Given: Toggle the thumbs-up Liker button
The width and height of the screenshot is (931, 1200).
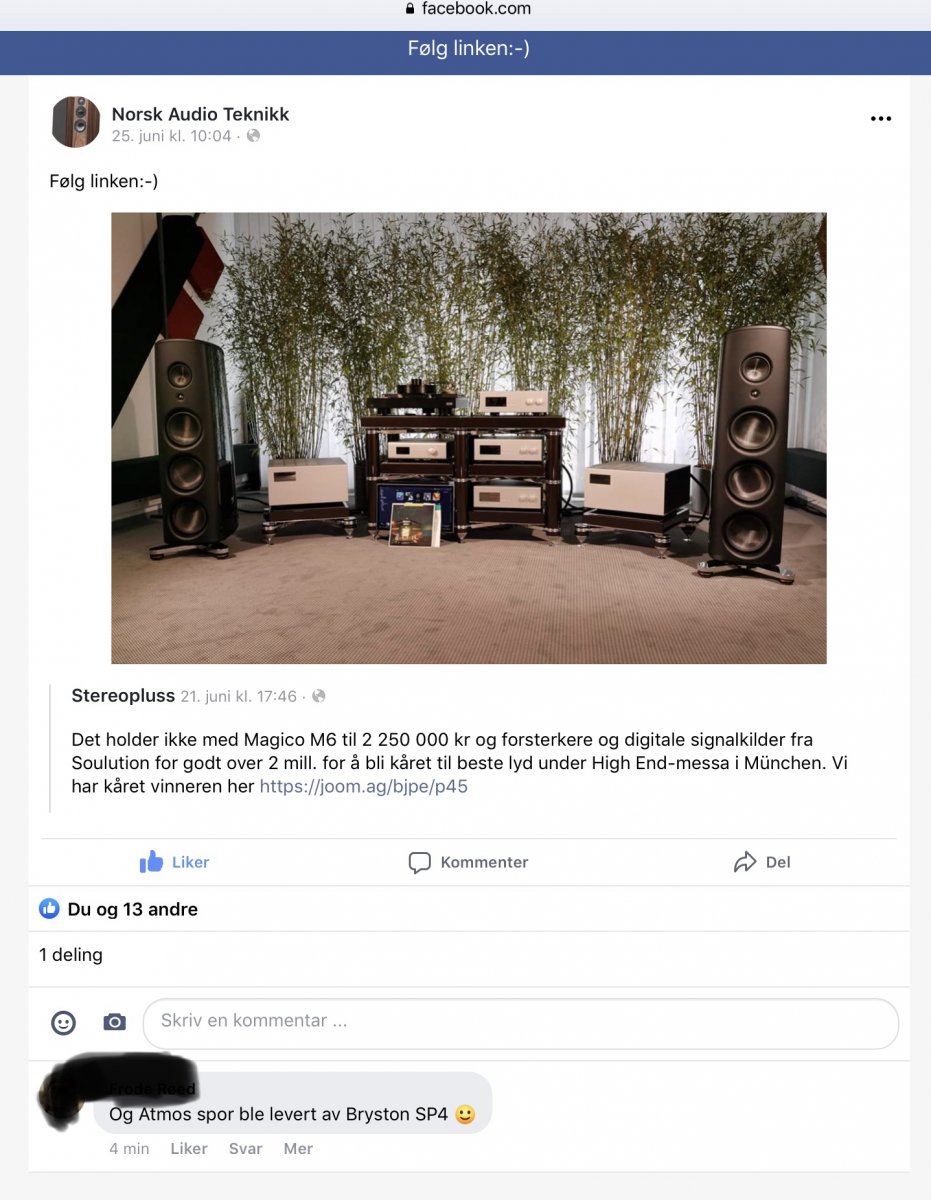Looking at the screenshot, I should pos(174,862).
